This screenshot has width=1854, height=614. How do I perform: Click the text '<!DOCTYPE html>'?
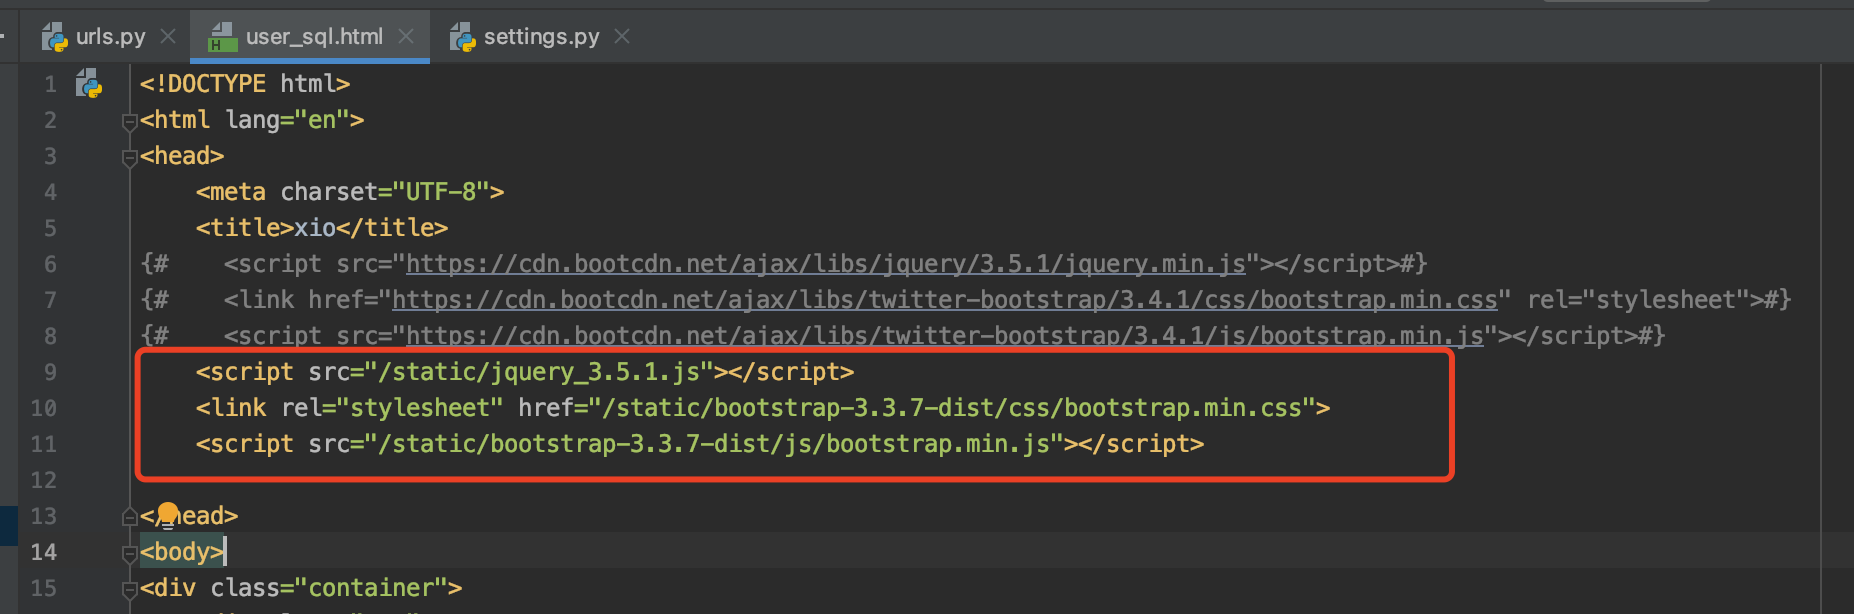pyautogui.click(x=245, y=84)
